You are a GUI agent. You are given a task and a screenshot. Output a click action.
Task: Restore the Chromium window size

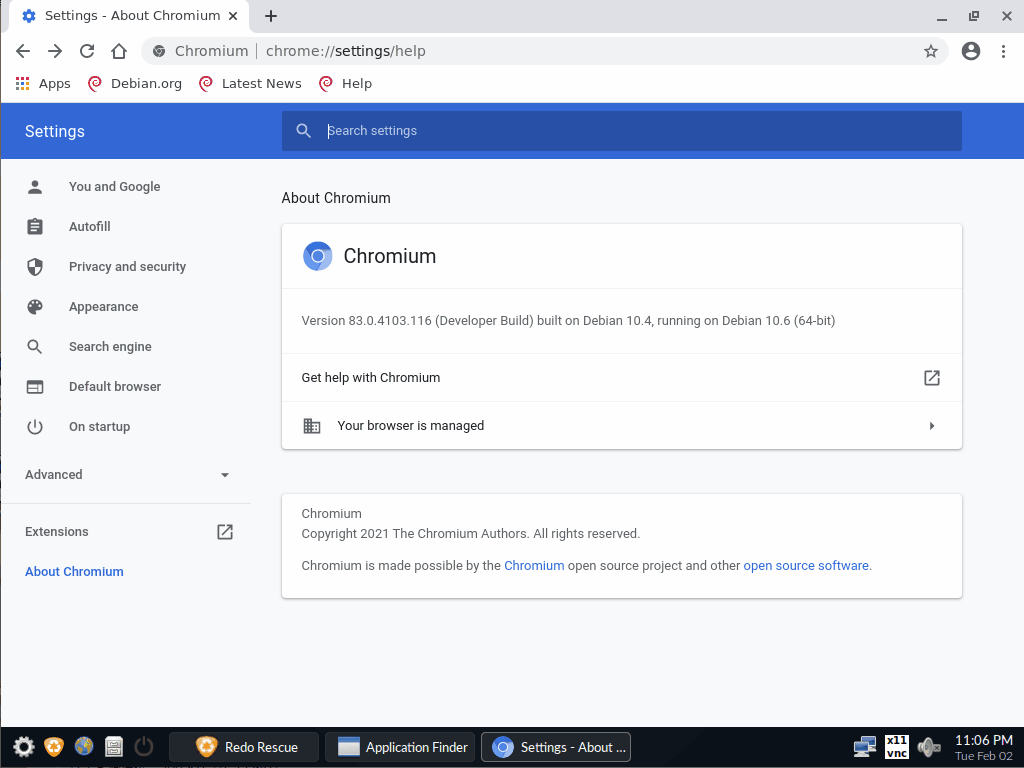[x=974, y=16]
